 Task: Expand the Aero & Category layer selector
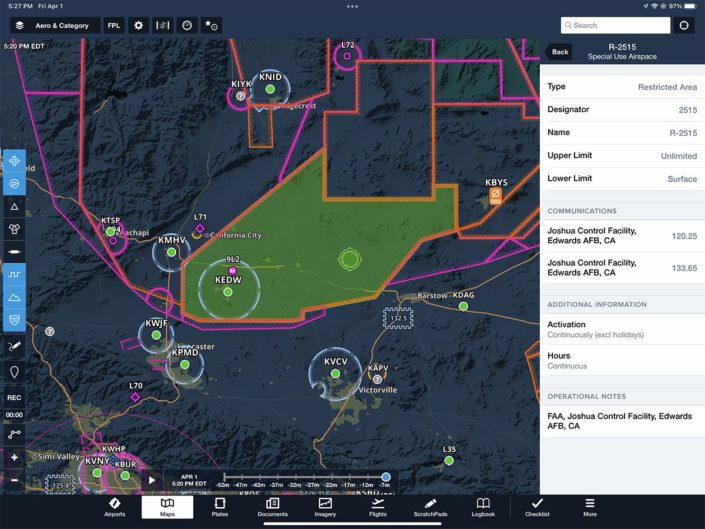pyautogui.click(x=53, y=25)
